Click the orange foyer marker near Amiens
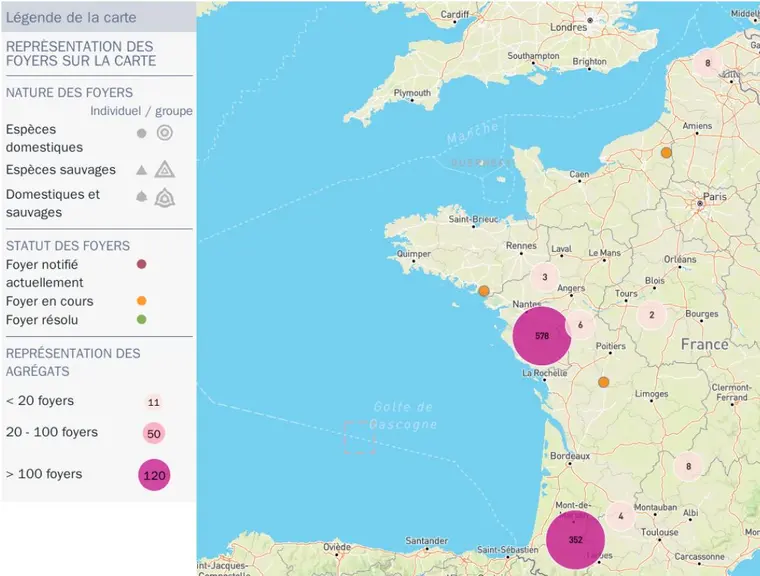760x576 pixels. pos(666,153)
